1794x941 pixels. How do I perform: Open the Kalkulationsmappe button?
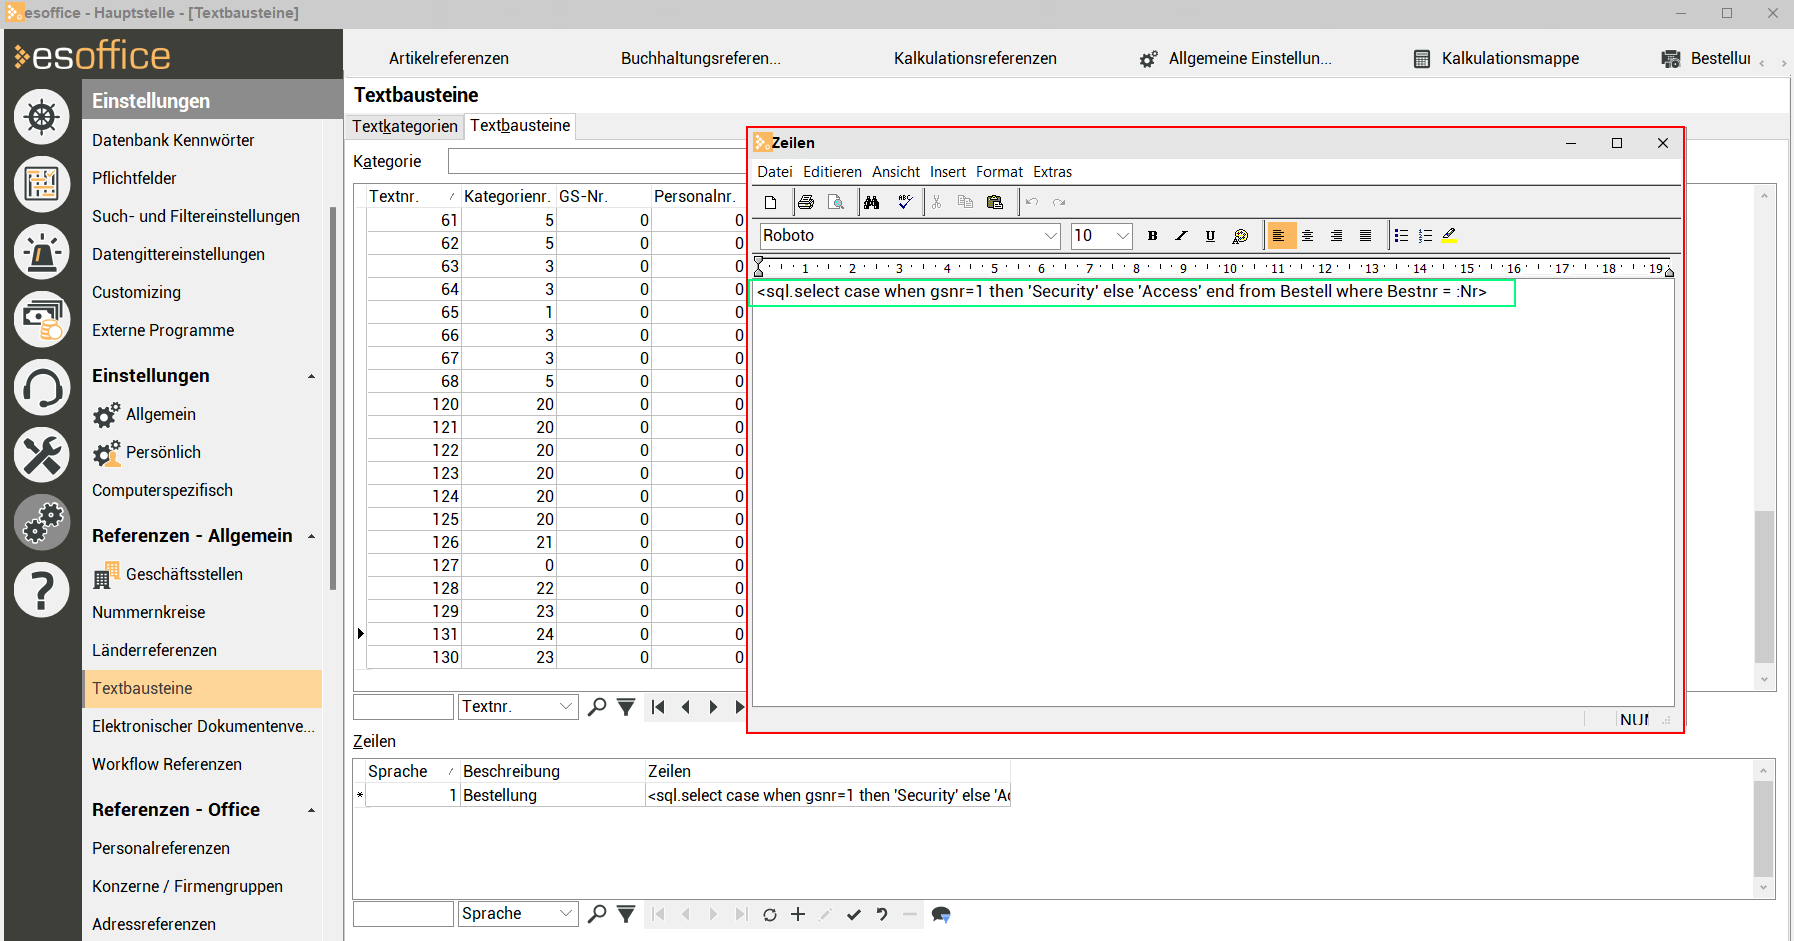pyautogui.click(x=1496, y=58)
